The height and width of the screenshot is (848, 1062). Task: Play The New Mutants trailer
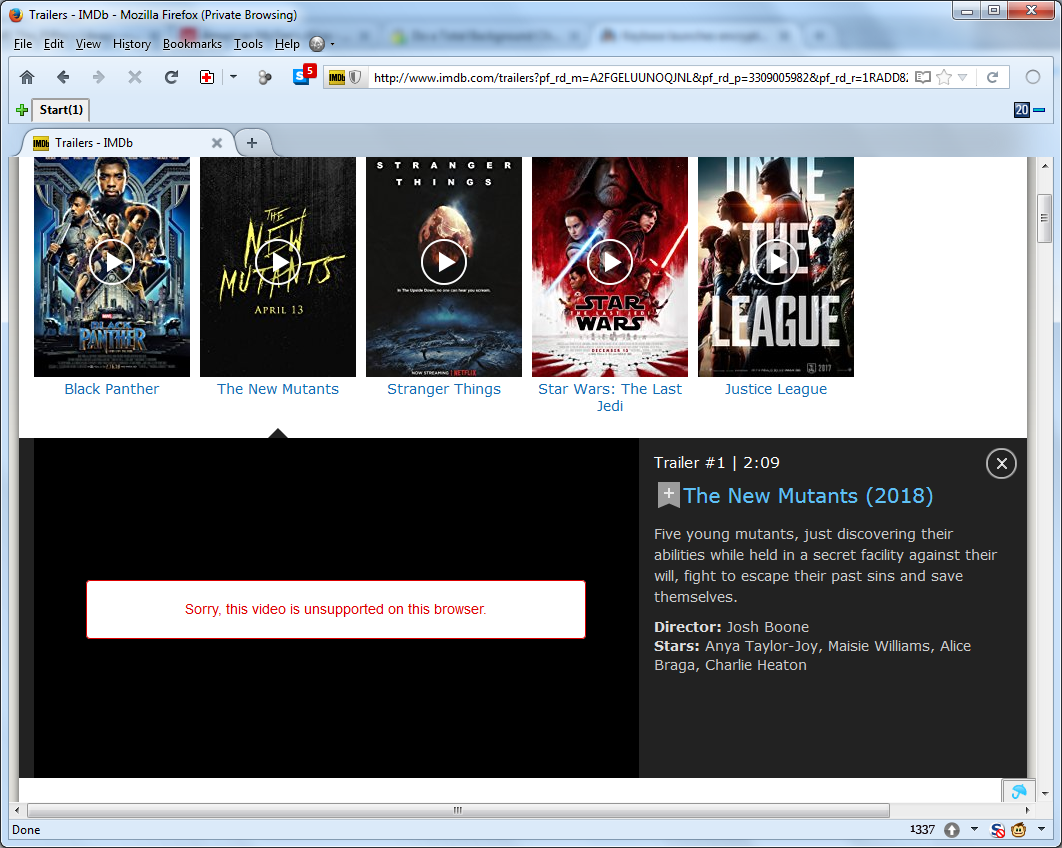coord(278,262)
